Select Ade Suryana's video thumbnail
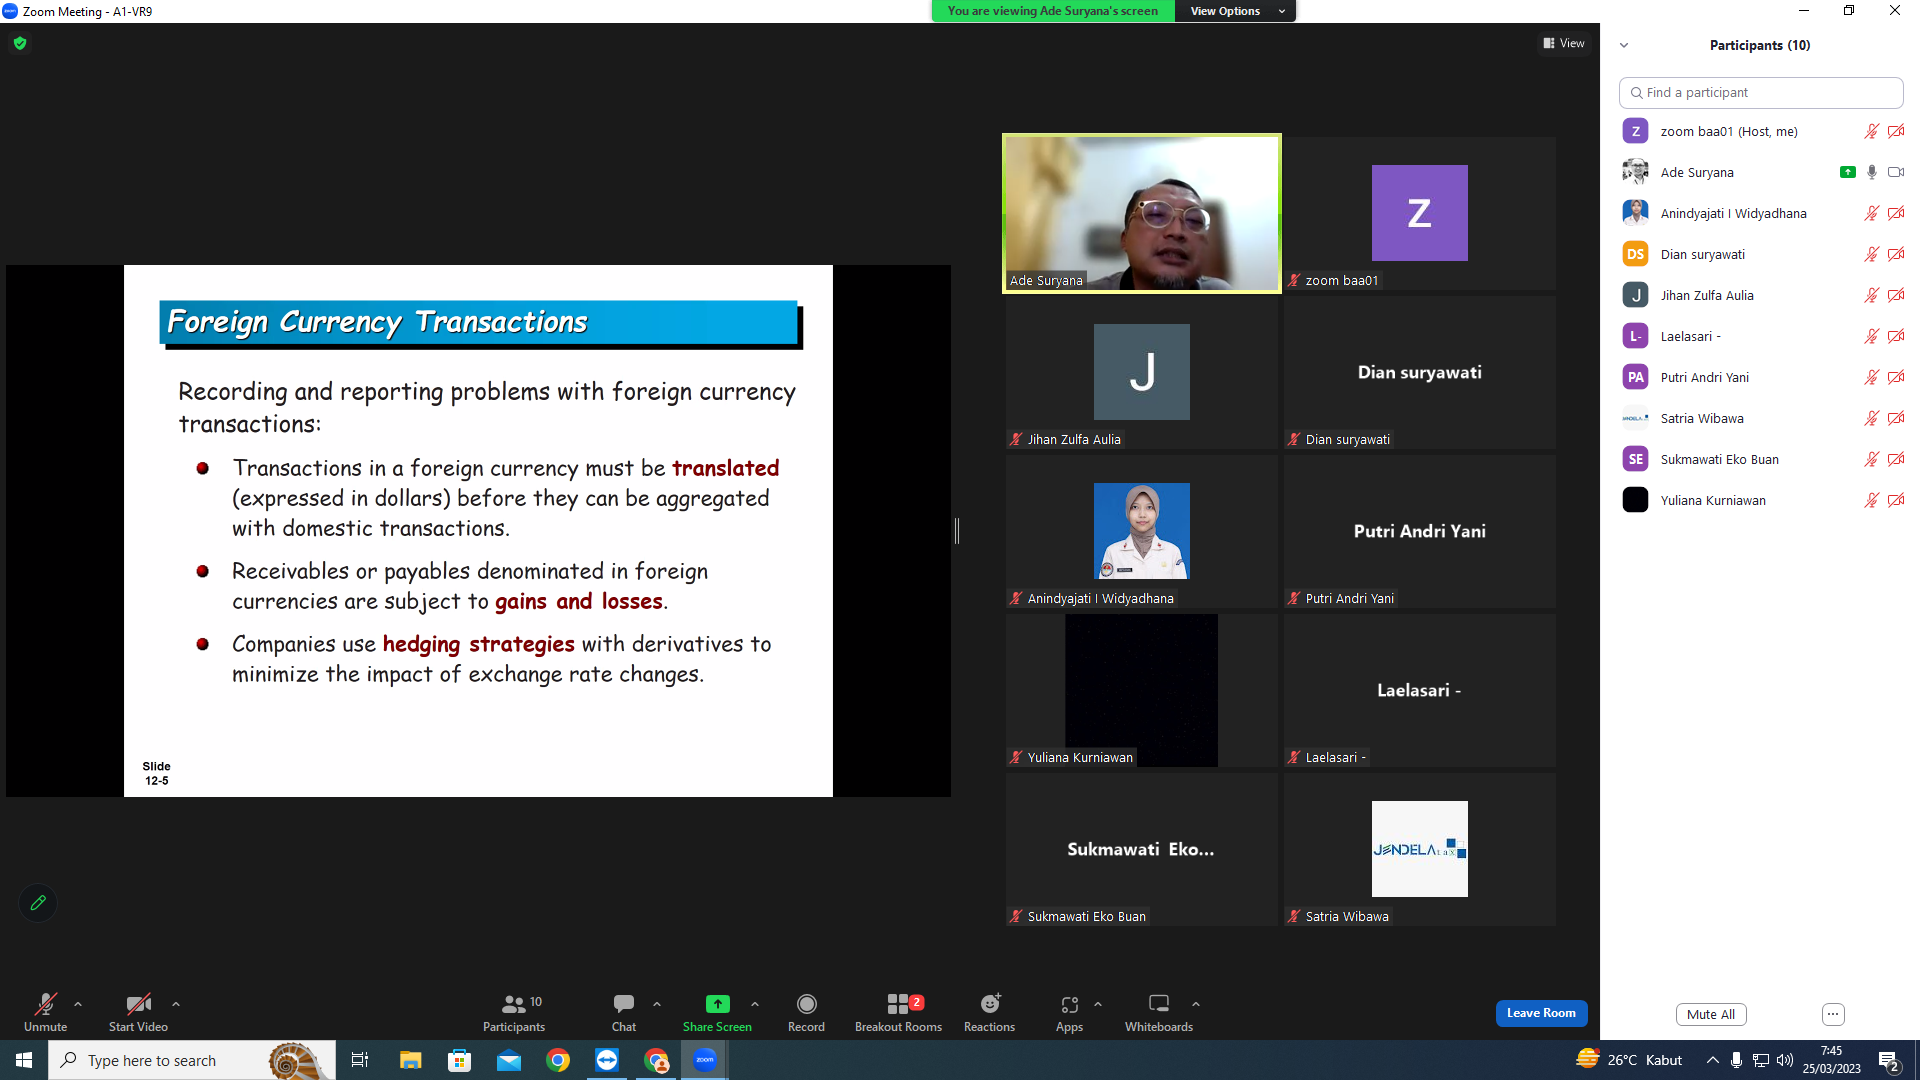1920x1080 pixels. click(1141, 213)
